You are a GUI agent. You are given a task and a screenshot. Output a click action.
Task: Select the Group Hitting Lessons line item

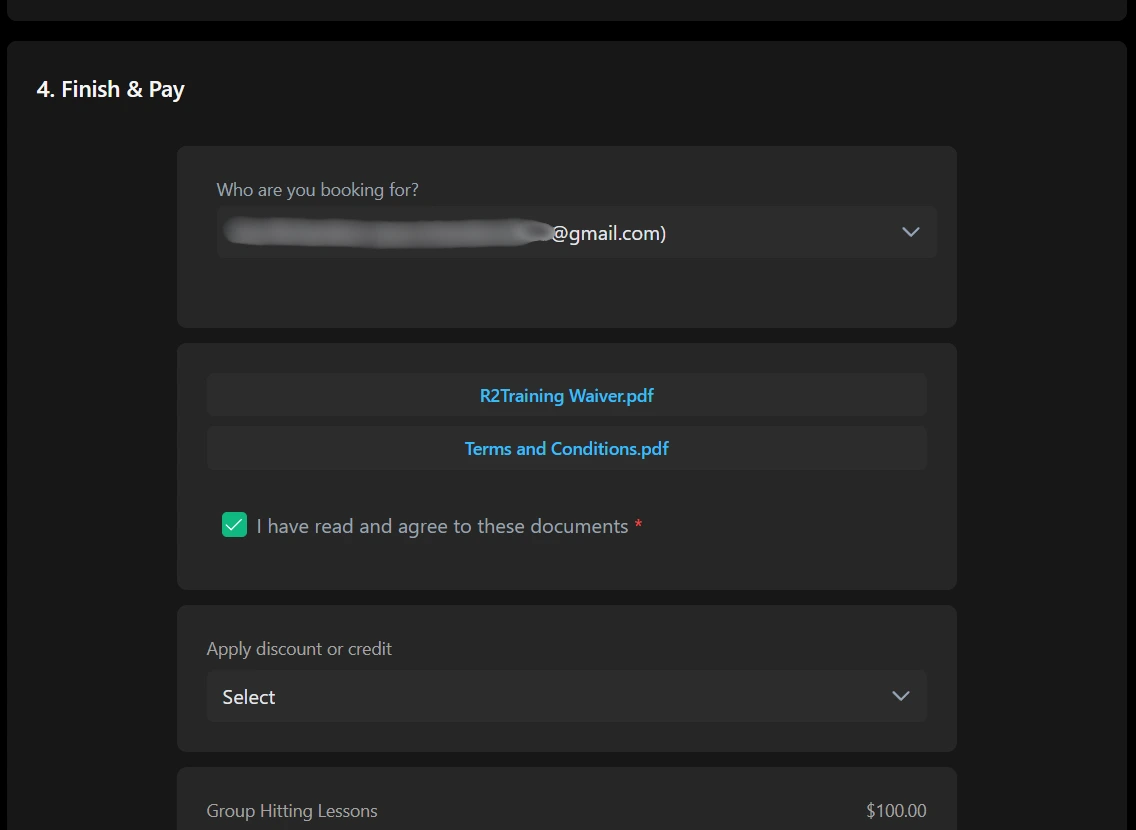point(292,811)
